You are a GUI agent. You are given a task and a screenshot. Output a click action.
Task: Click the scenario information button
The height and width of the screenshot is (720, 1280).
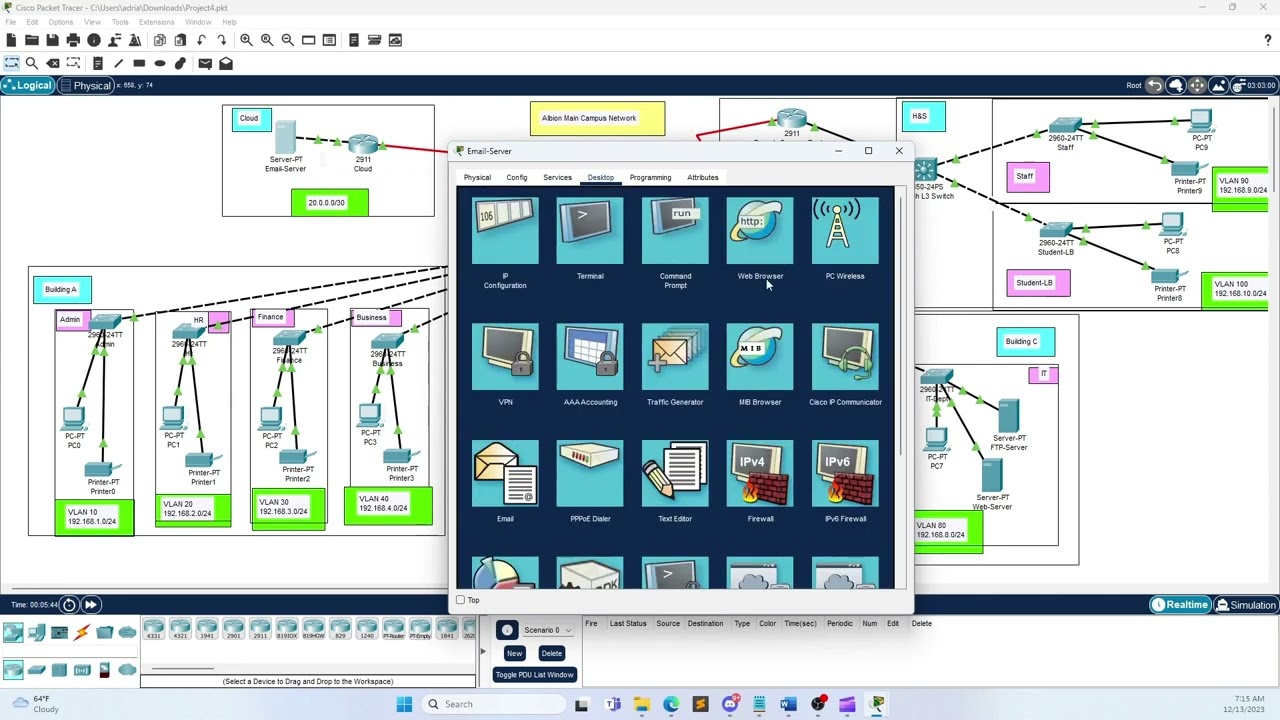[507, 630]
